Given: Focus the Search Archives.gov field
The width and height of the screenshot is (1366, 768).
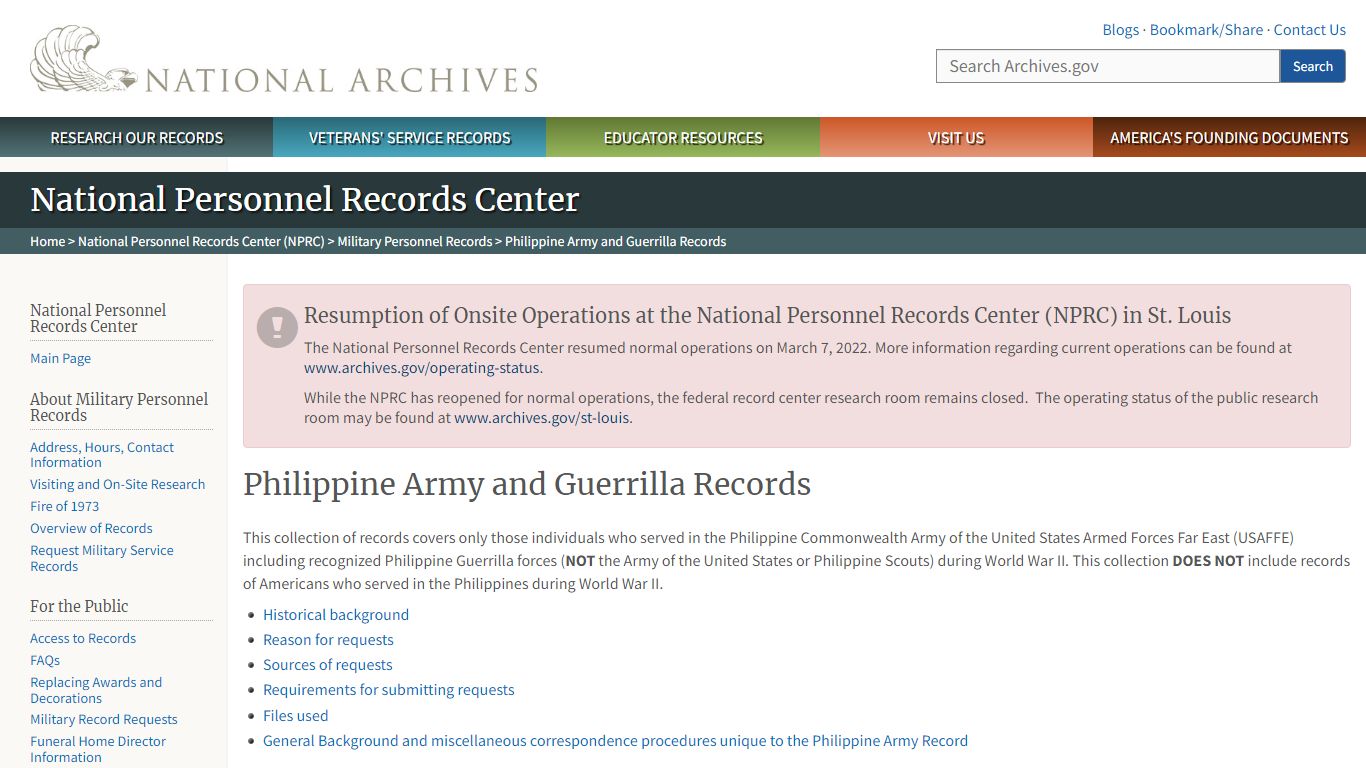Looking at the screenshot, I should pyautogui.click(x=1108, y=66).
